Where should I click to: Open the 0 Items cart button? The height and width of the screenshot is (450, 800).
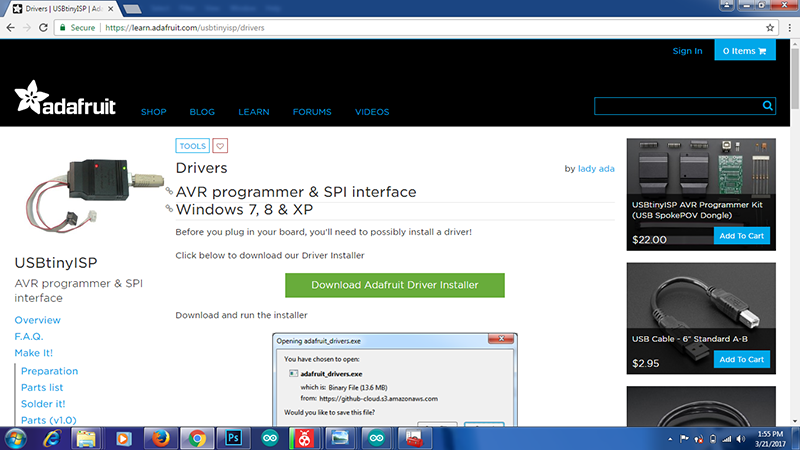(745, 51)
